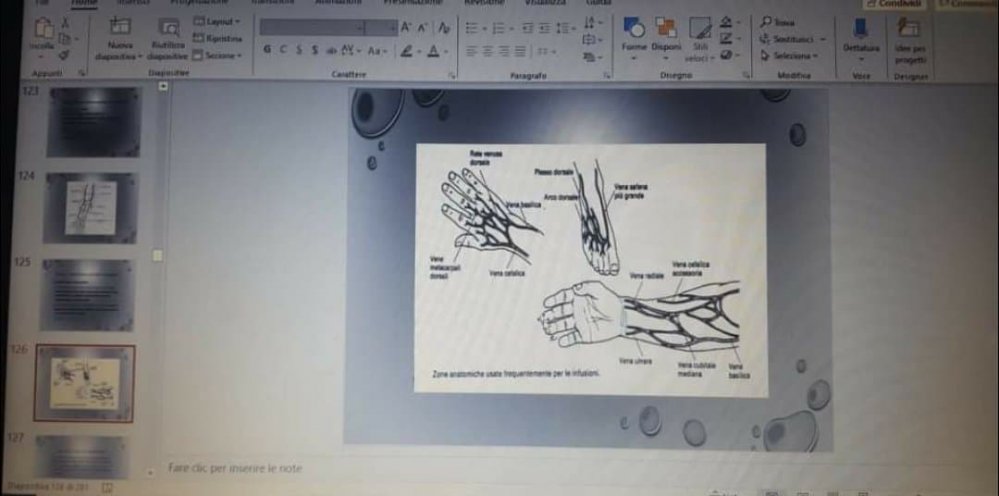Click the Ripristina reset button
The image size is (999, 496).
[x=217, y=39]
